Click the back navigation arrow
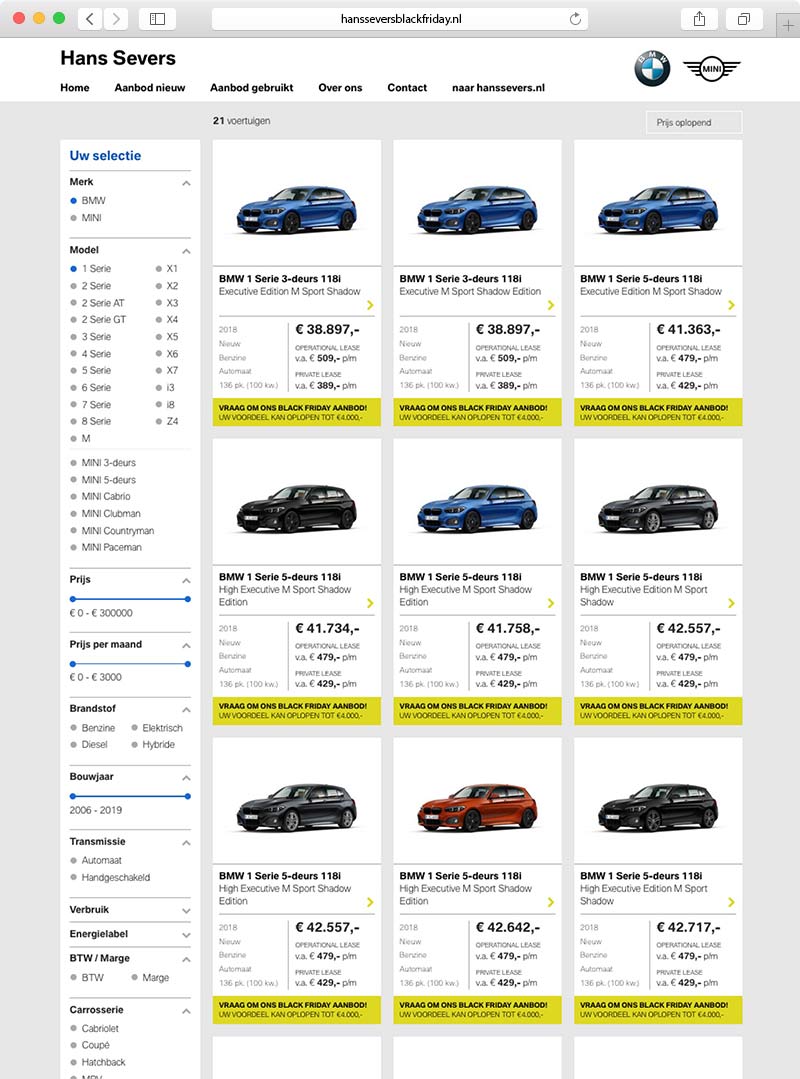Screen dimensions: 800x1079 point(88,18)
